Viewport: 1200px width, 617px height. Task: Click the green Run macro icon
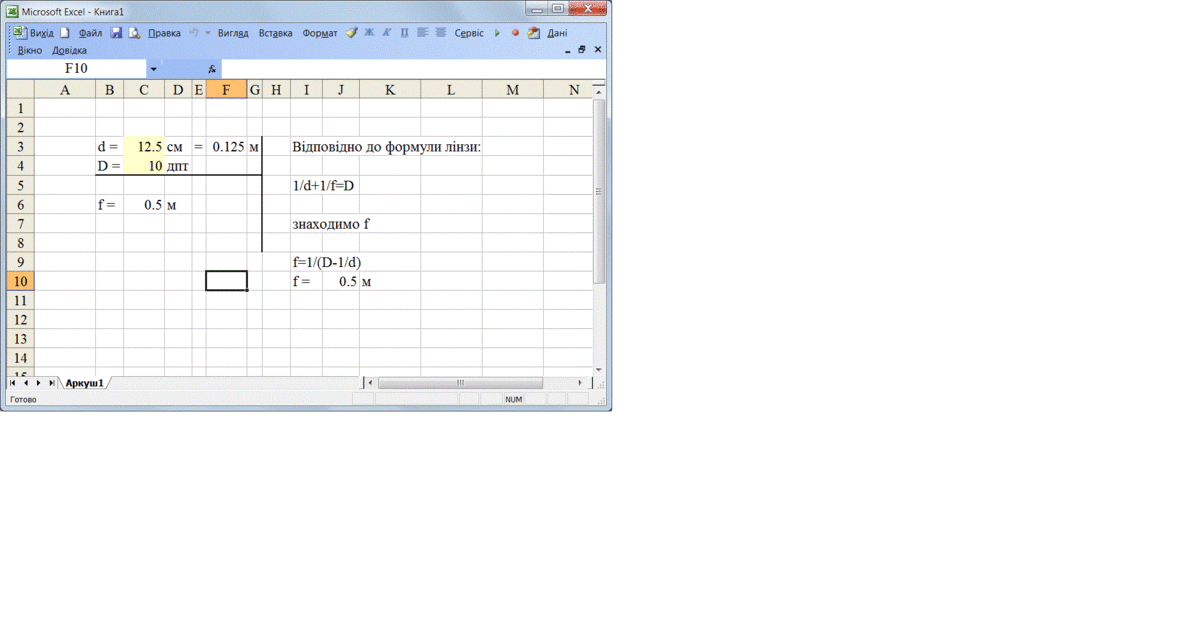tap(497, 33)
